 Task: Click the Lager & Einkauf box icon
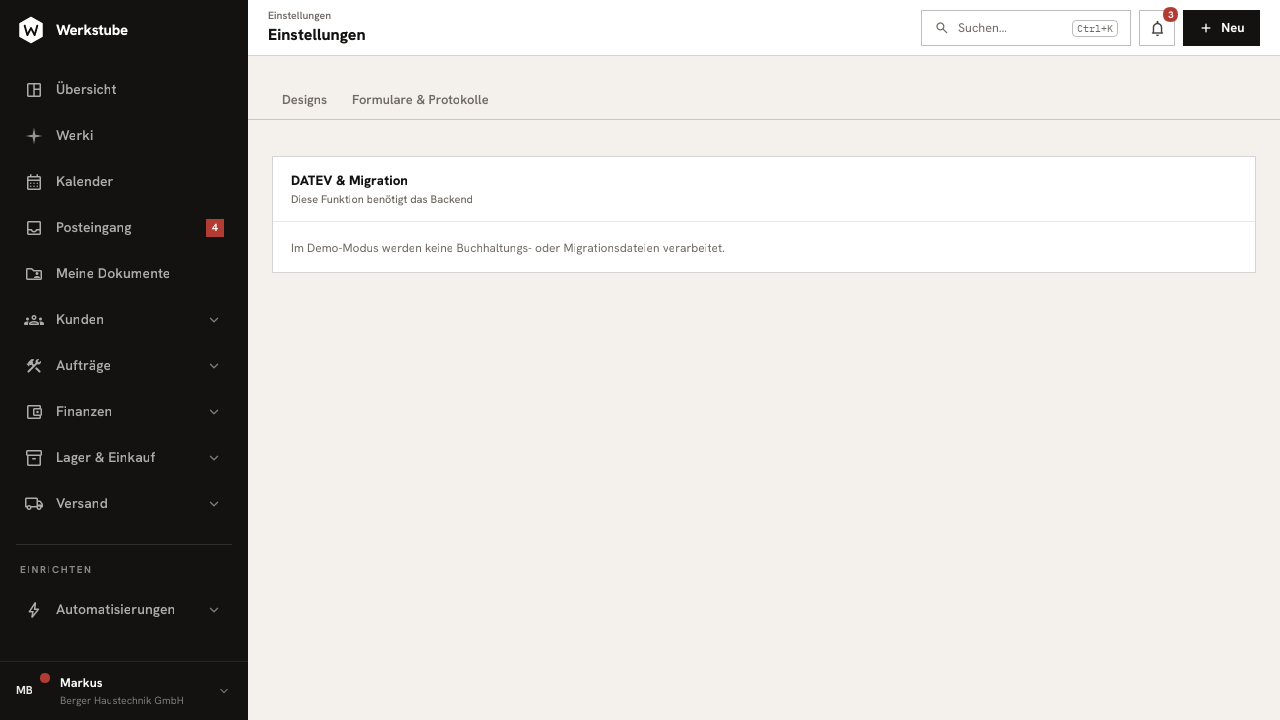[34, 458]
